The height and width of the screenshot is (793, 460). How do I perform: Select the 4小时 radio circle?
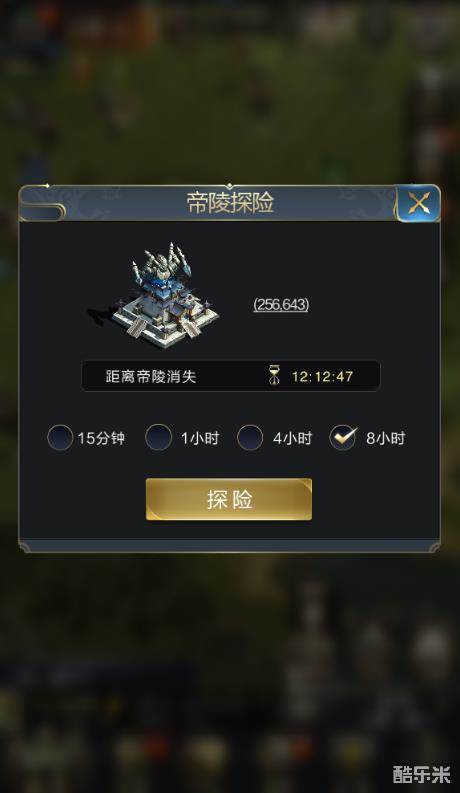pos(250,437)
